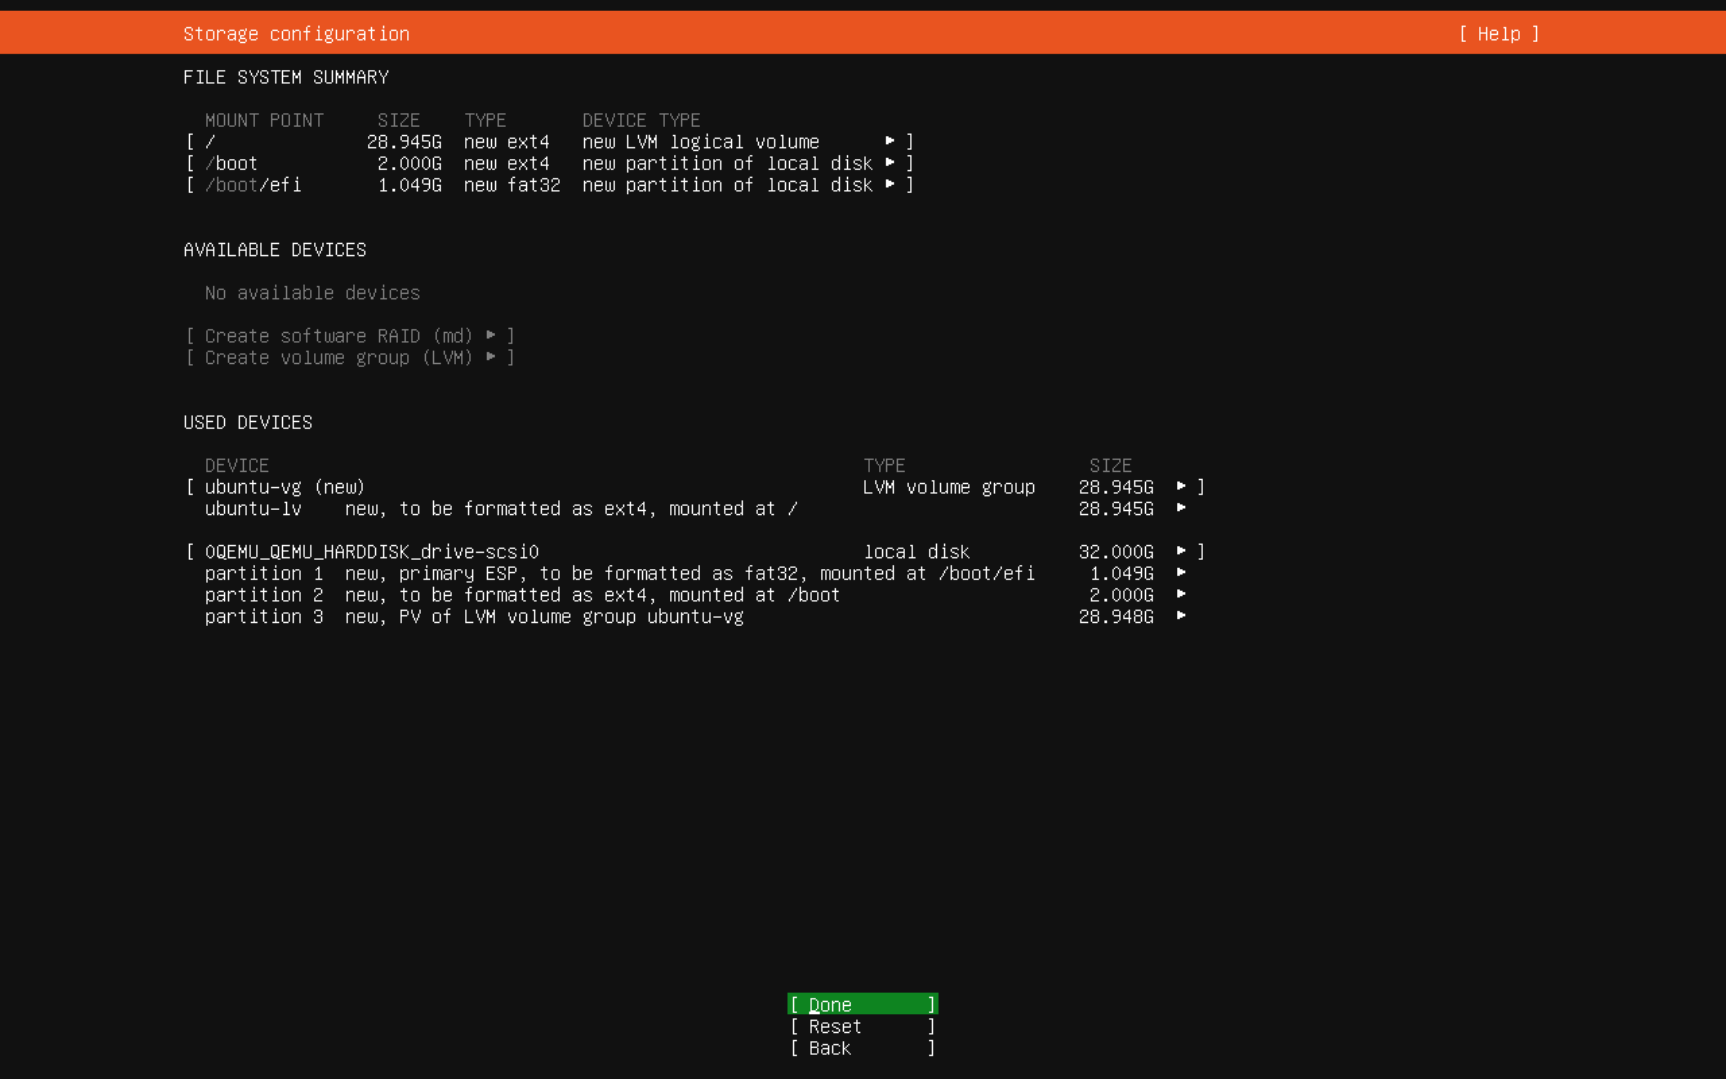Expand the / mount point options arrow
The image size is (1726, 1079).
[890, 141]
